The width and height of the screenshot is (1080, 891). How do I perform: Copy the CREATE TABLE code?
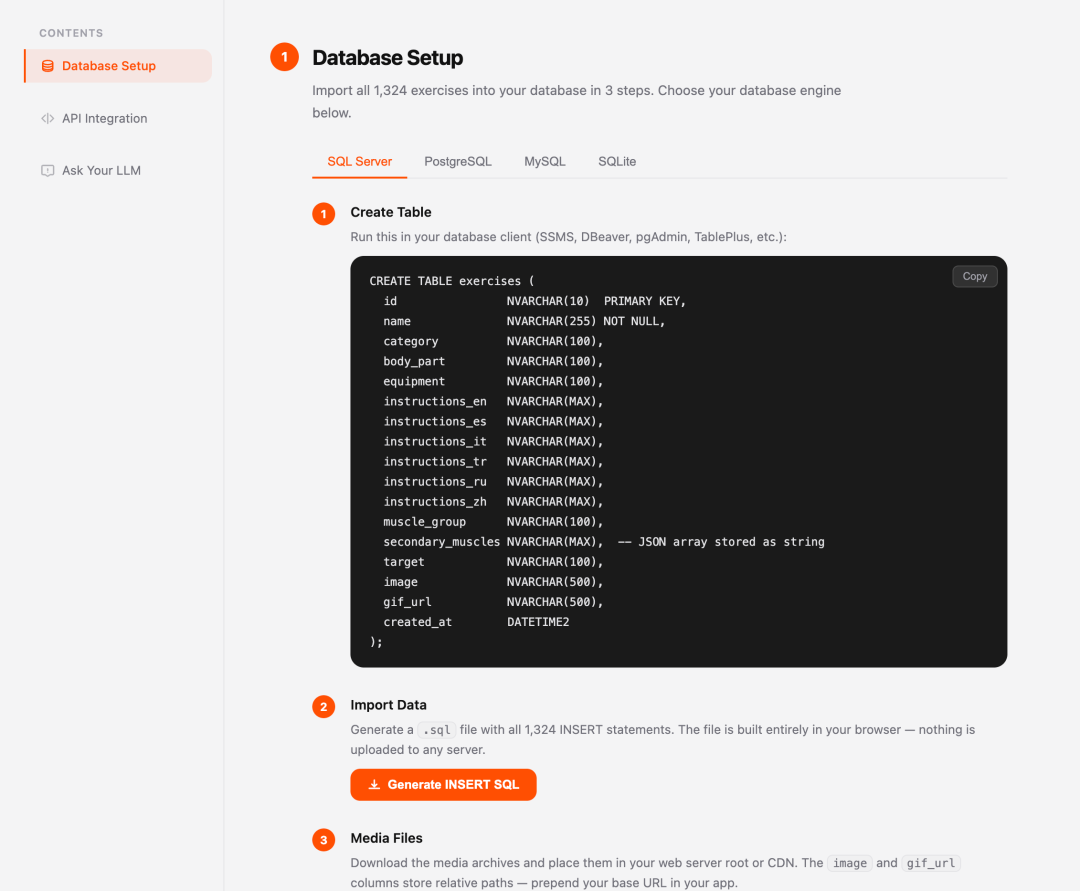(x=975, y=276)
